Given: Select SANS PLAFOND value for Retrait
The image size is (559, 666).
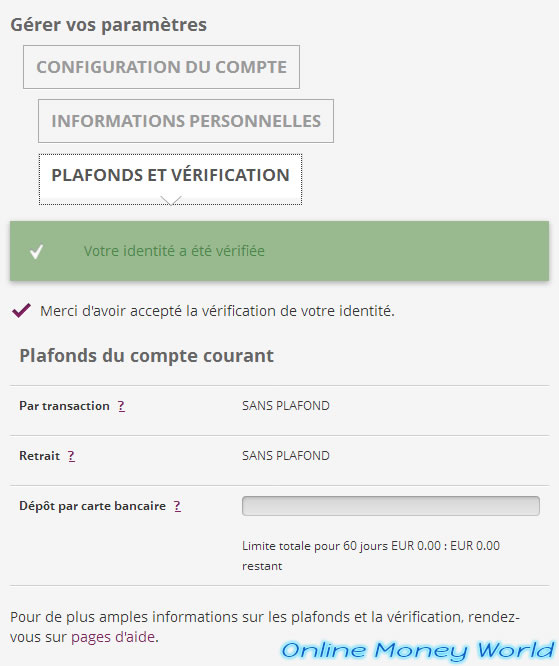Looking at the screenshot, I should (286, 456).
